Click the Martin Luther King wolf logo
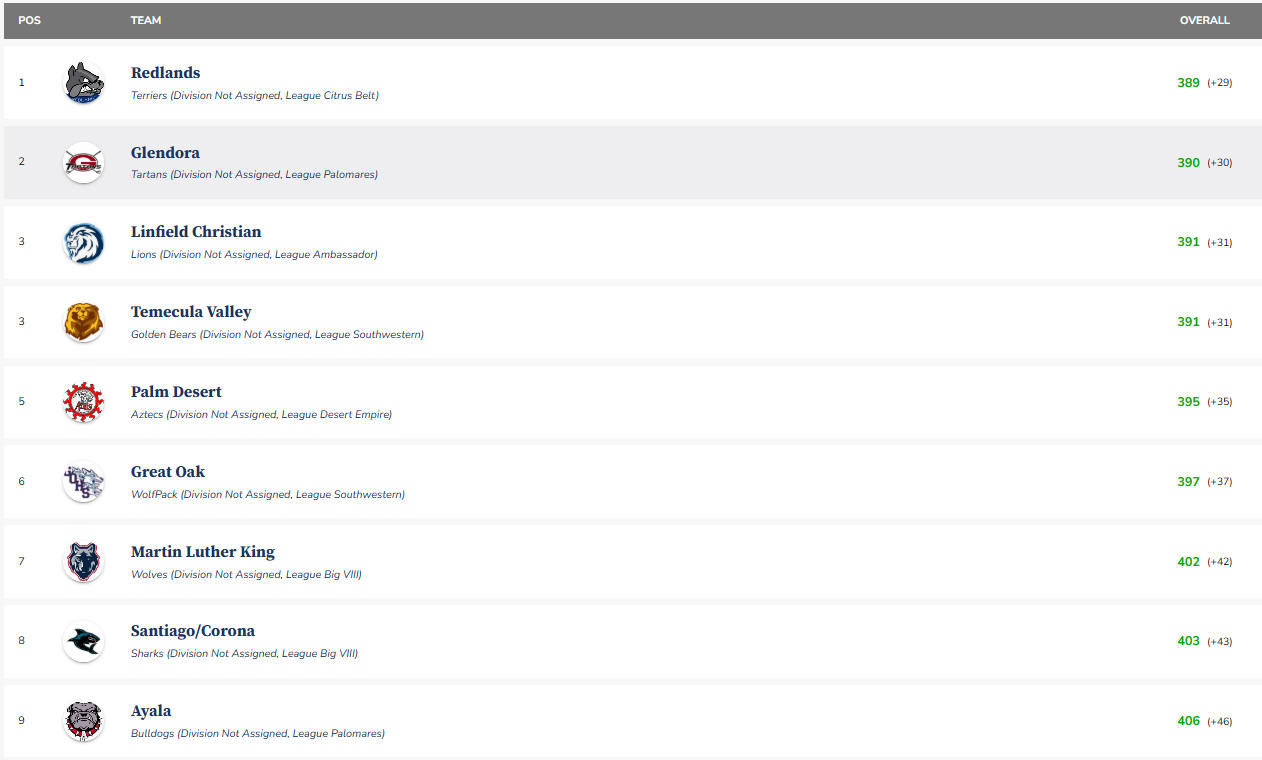The height and width of the screenshot is (760, 1262). [84, 562]
